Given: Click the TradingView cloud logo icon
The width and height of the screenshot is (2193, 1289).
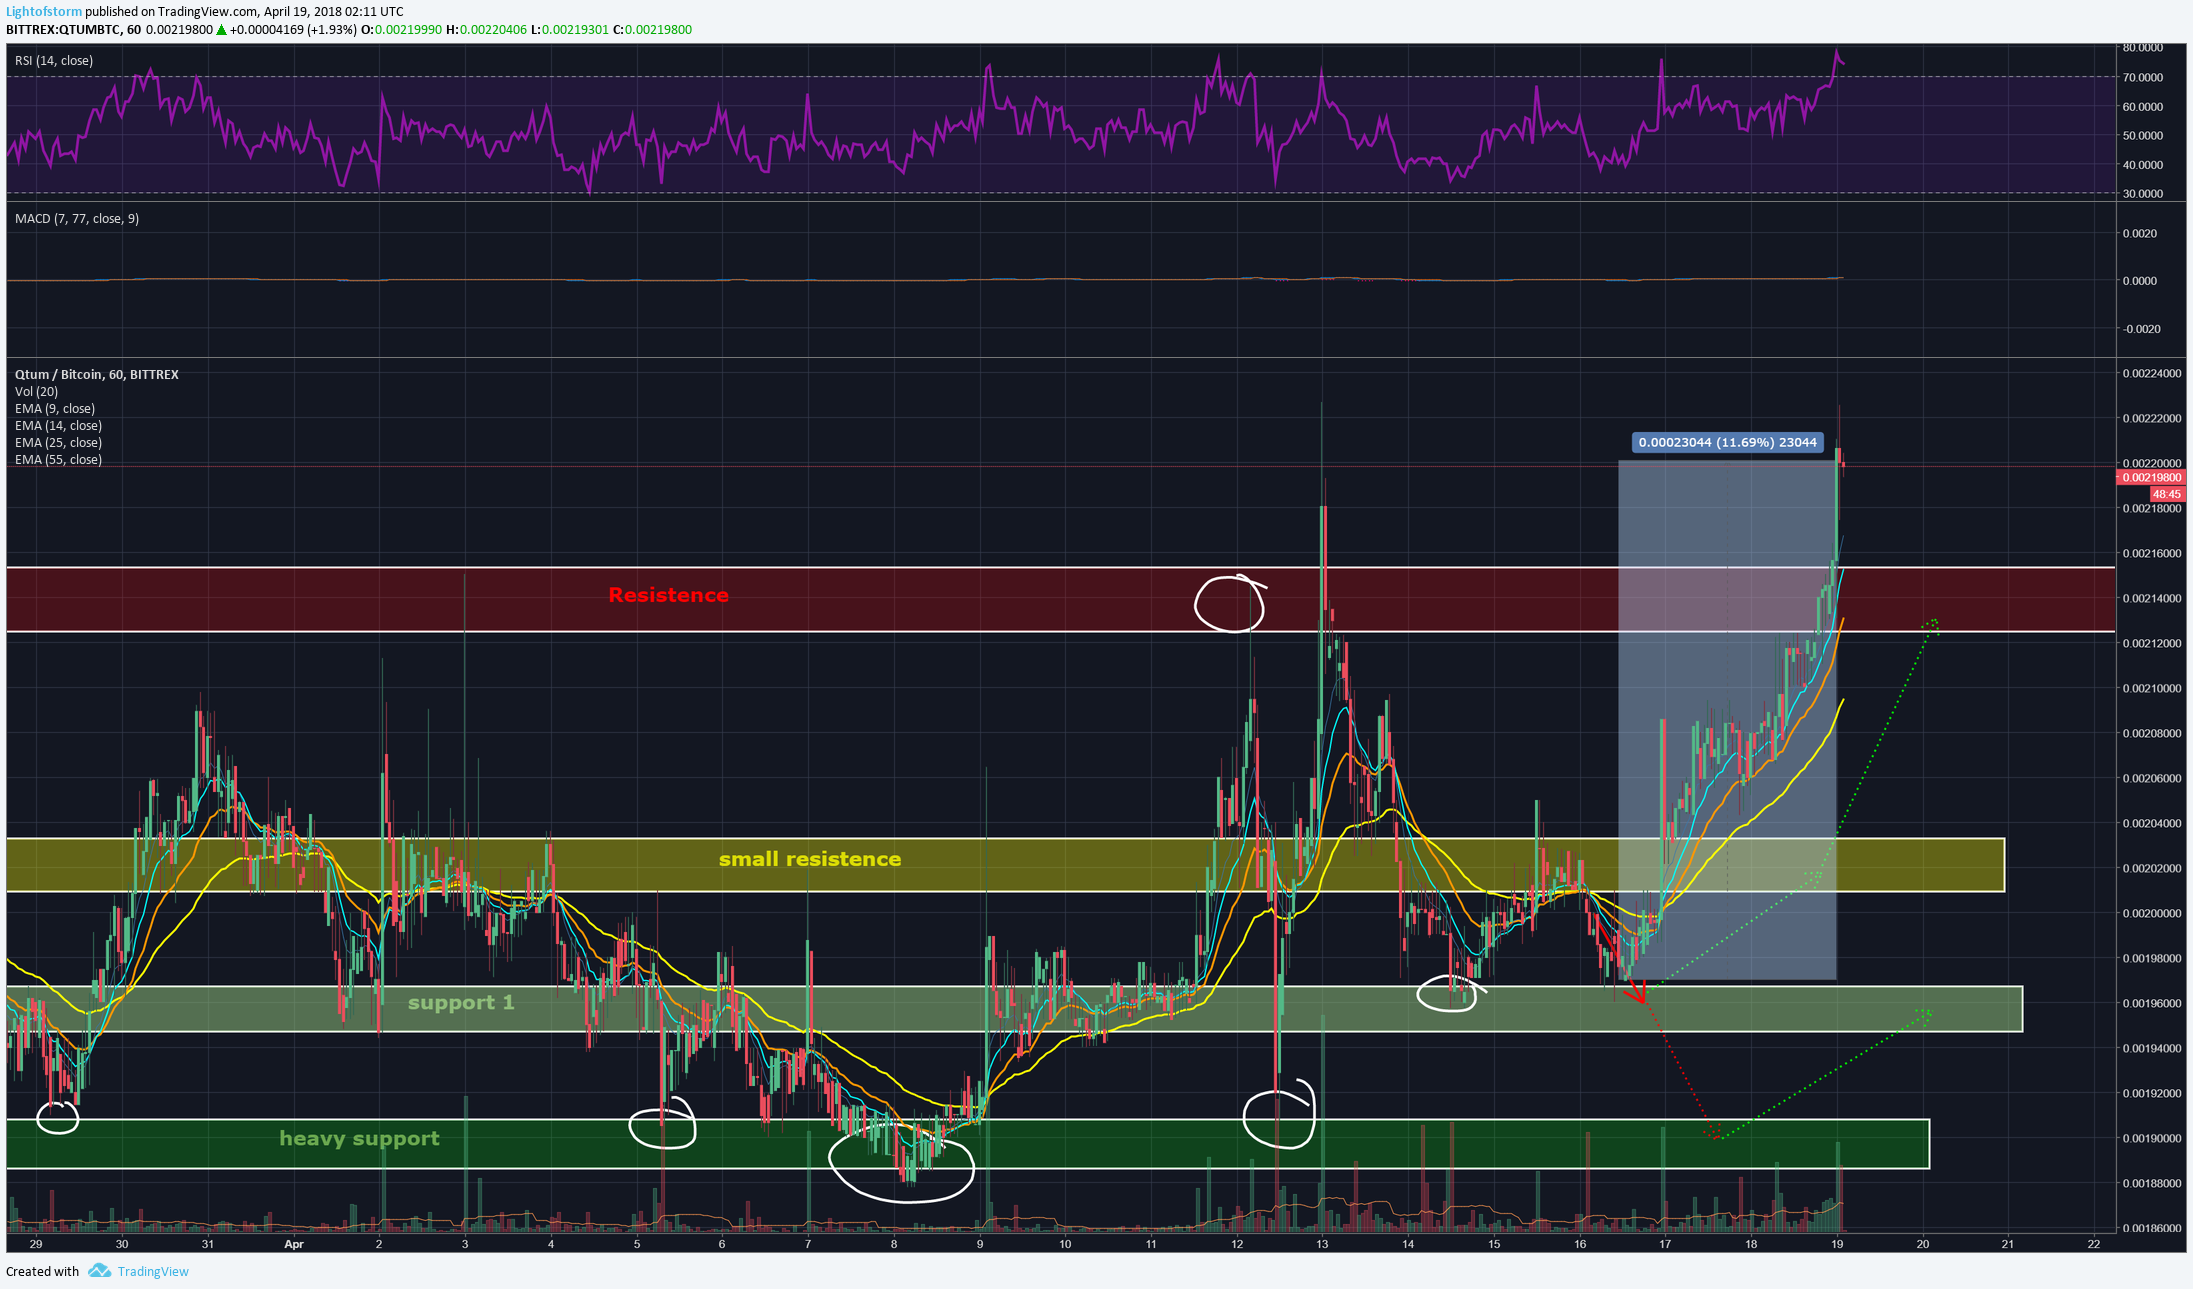Looking at the screenshot, I should [x=99, y=1271].
